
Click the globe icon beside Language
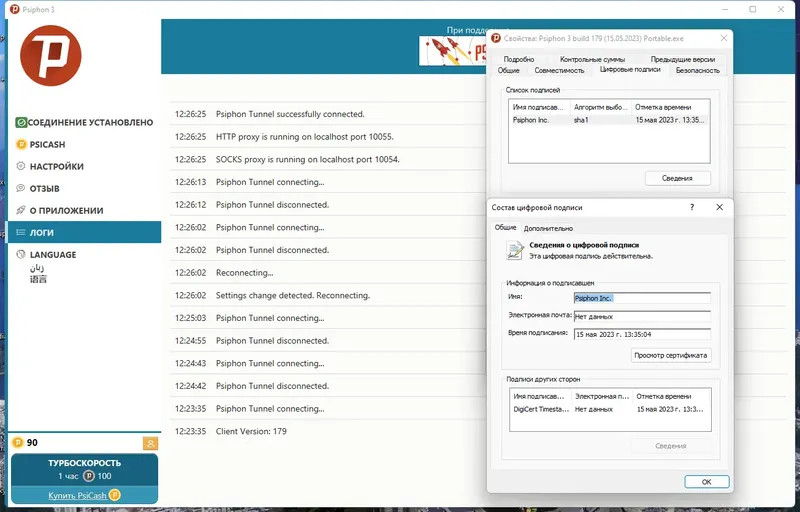click(x=21, y=254)
